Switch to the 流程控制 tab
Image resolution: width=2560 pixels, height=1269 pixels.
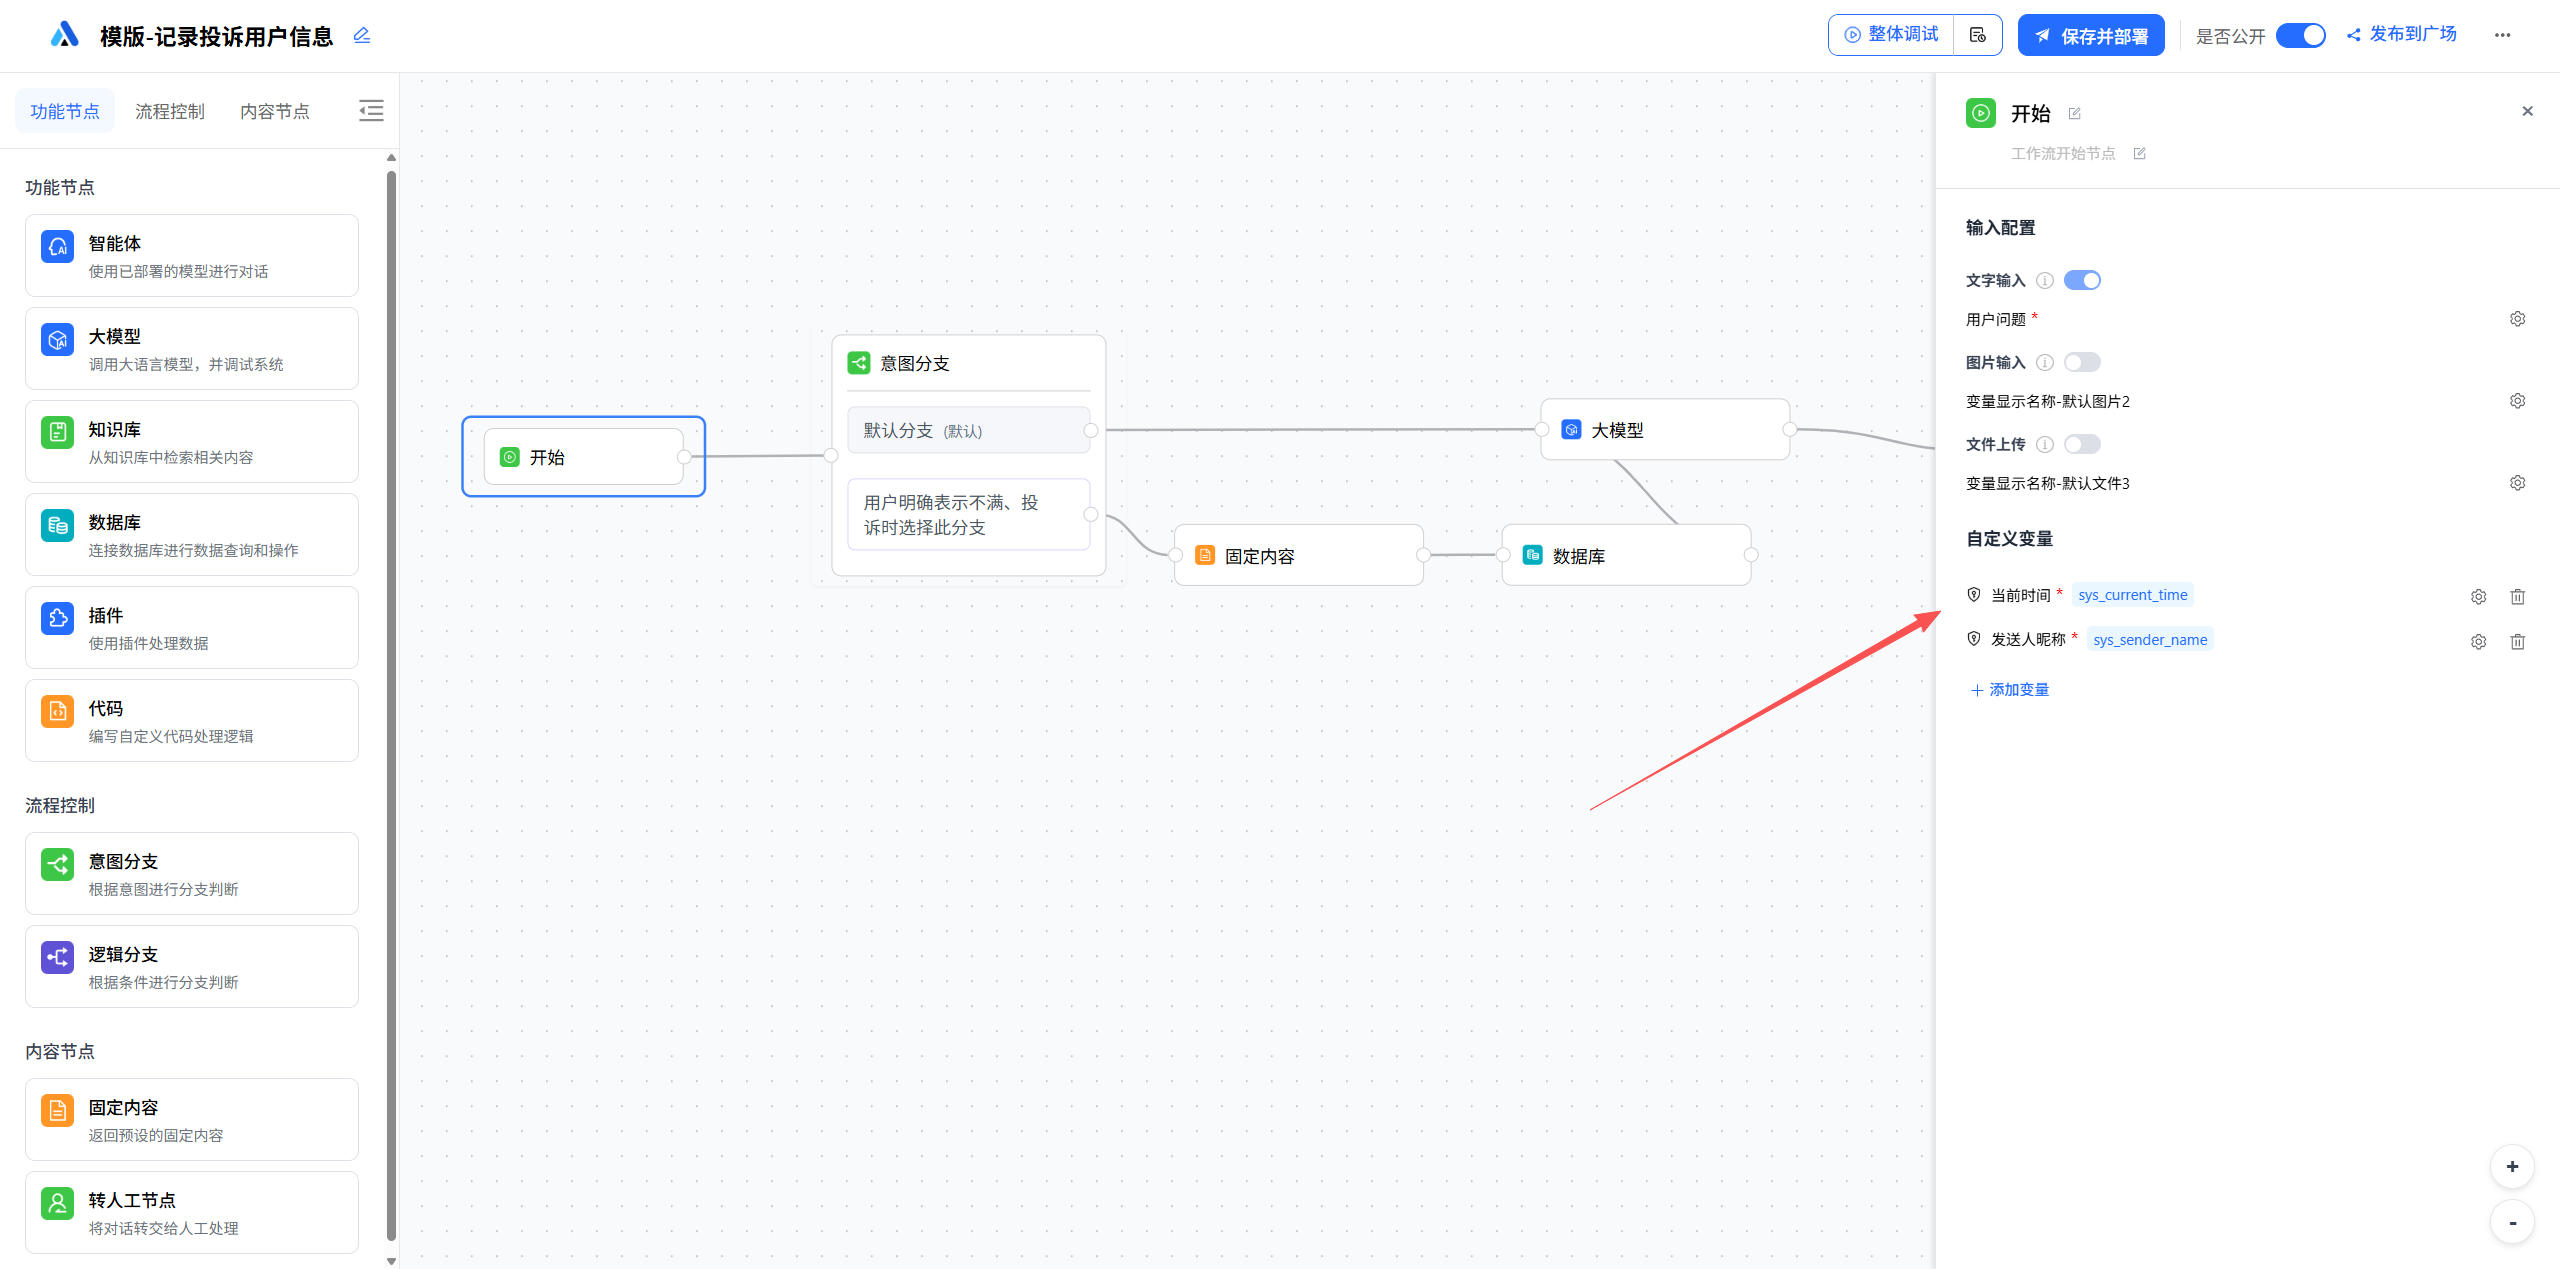point(170,111)
